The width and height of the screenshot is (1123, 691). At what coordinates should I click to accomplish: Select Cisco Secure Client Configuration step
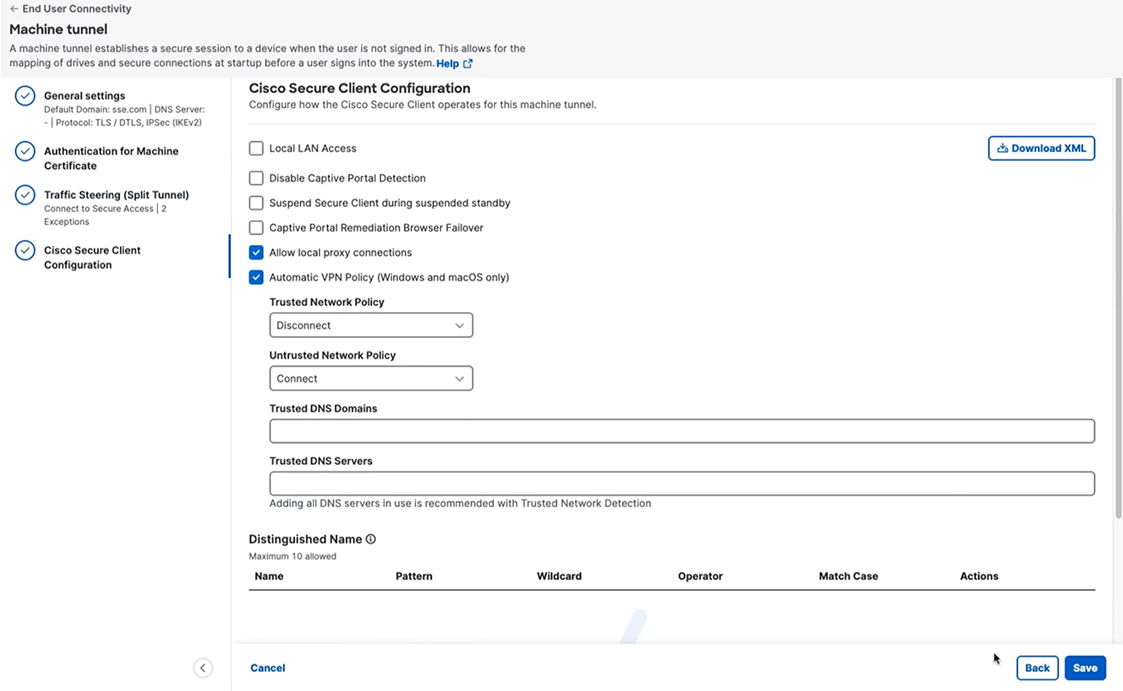pos(92,258)
